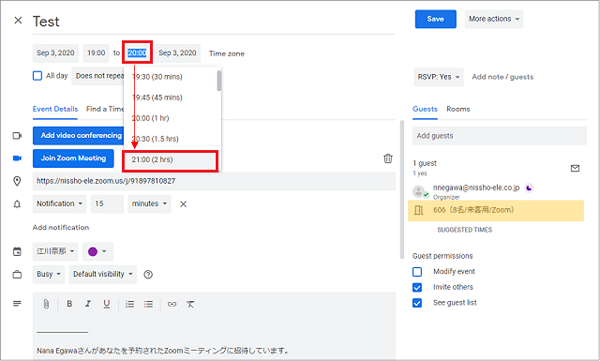Insert a link in description

point(172,304)
